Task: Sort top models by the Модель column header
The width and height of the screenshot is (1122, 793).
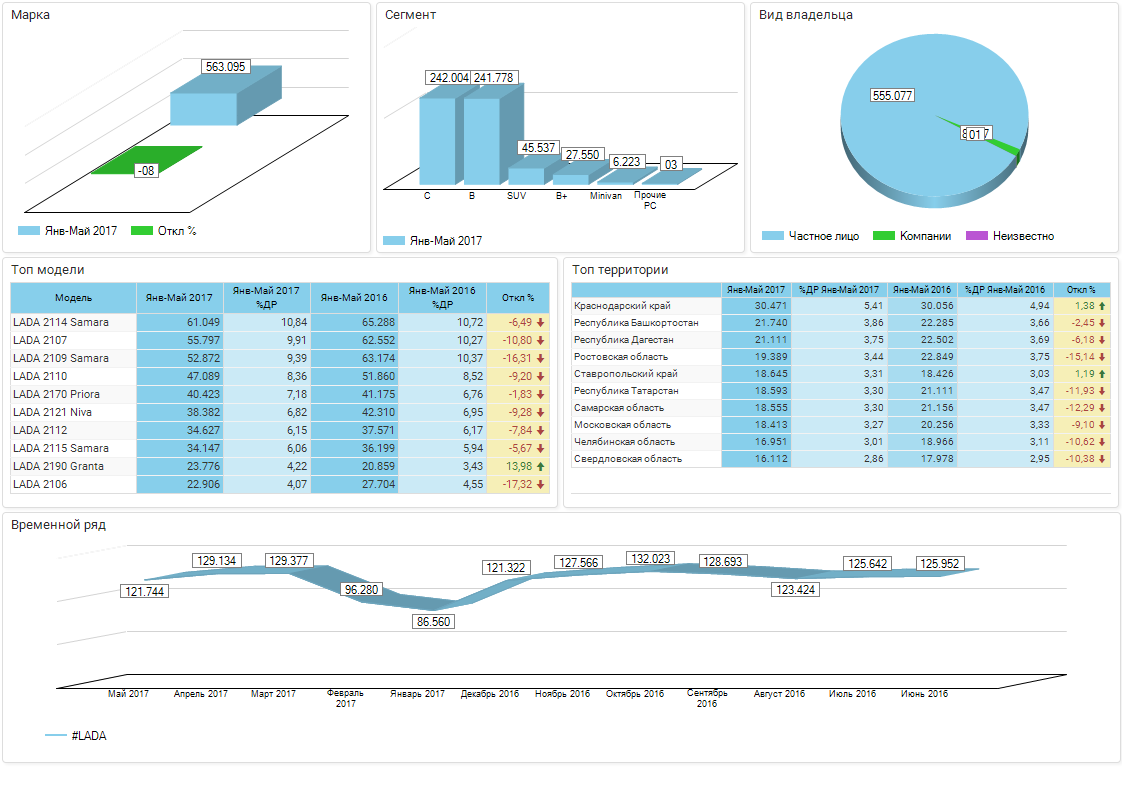Action: (73, 297)
